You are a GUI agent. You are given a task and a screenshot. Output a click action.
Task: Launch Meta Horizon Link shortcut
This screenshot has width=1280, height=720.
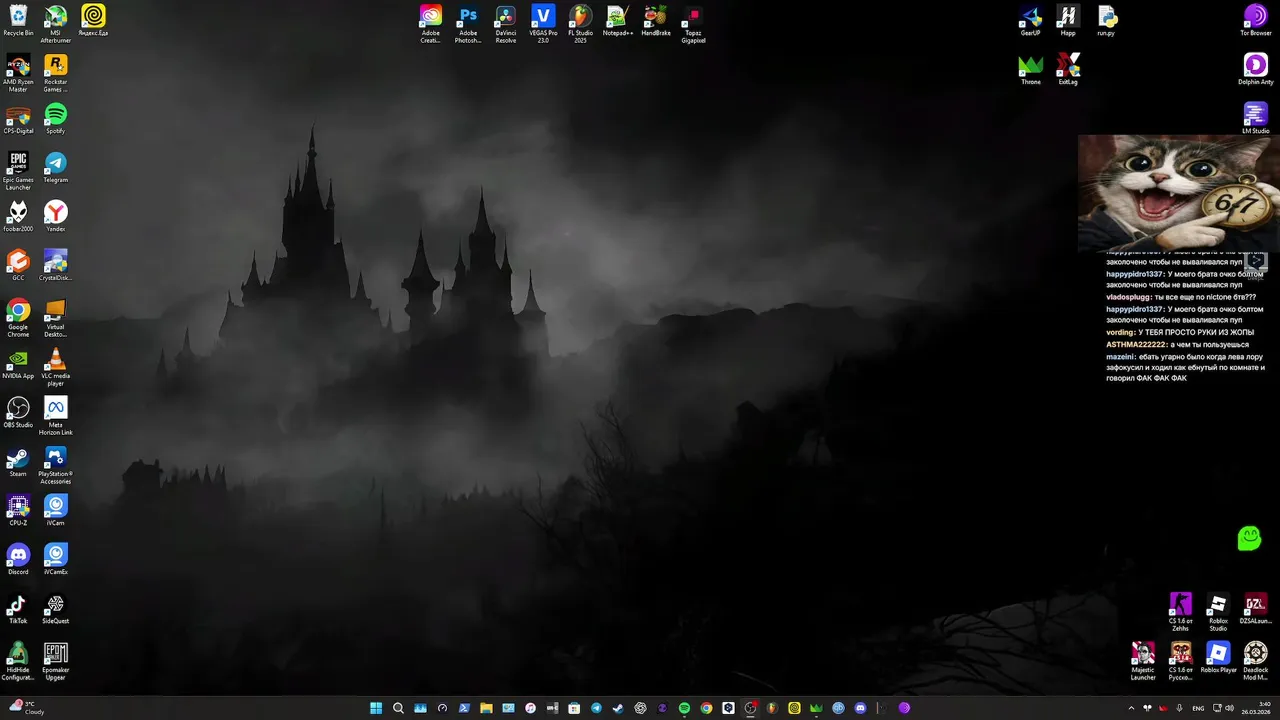(x=56, y=416)
